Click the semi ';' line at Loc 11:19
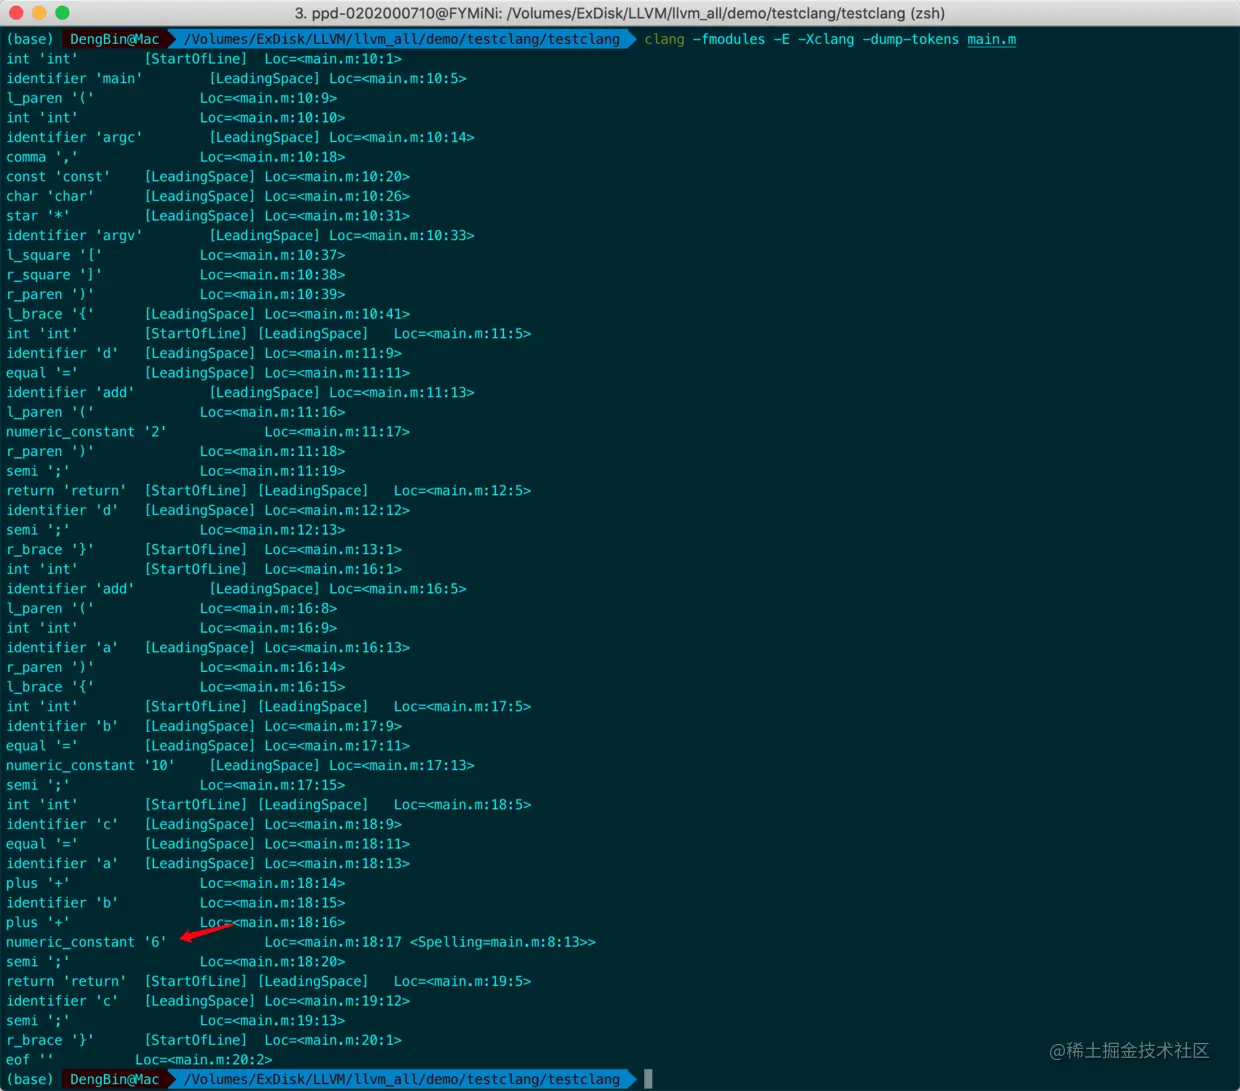Image resolution: width=1240 pixels, height=1091 pixels. (x=175, y=471)
